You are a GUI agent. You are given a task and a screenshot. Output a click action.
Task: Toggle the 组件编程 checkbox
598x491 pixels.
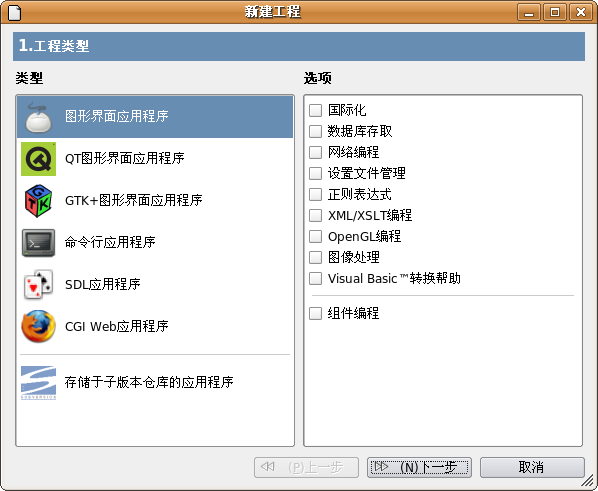pos(315,314)
